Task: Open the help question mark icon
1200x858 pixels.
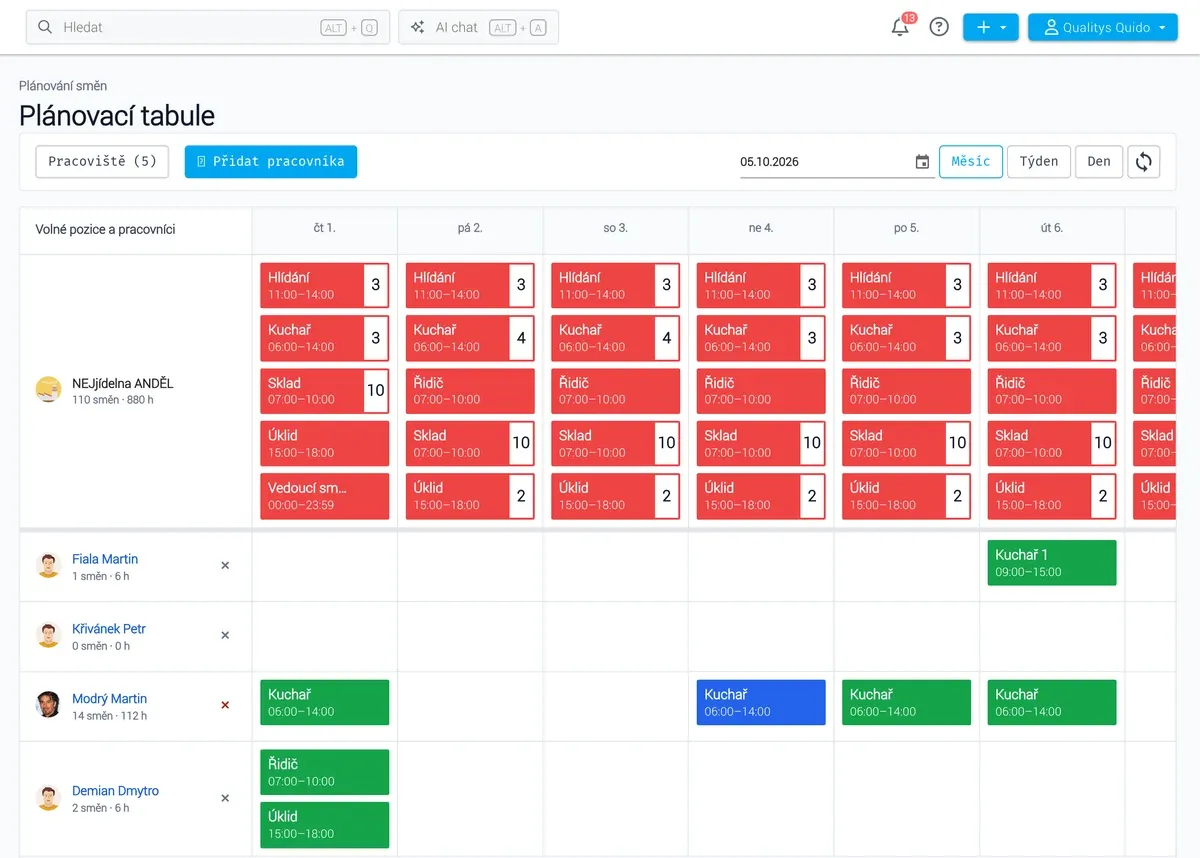Action: click(x=939, y=27)
